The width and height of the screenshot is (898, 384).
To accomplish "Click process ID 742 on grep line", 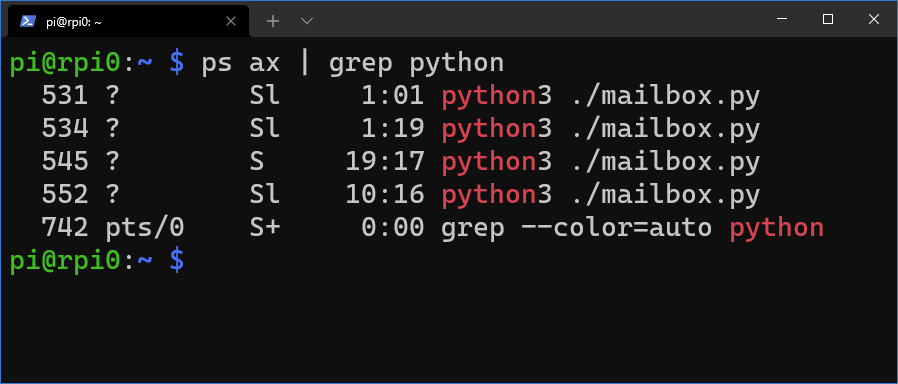I will (x=65, y=228).
